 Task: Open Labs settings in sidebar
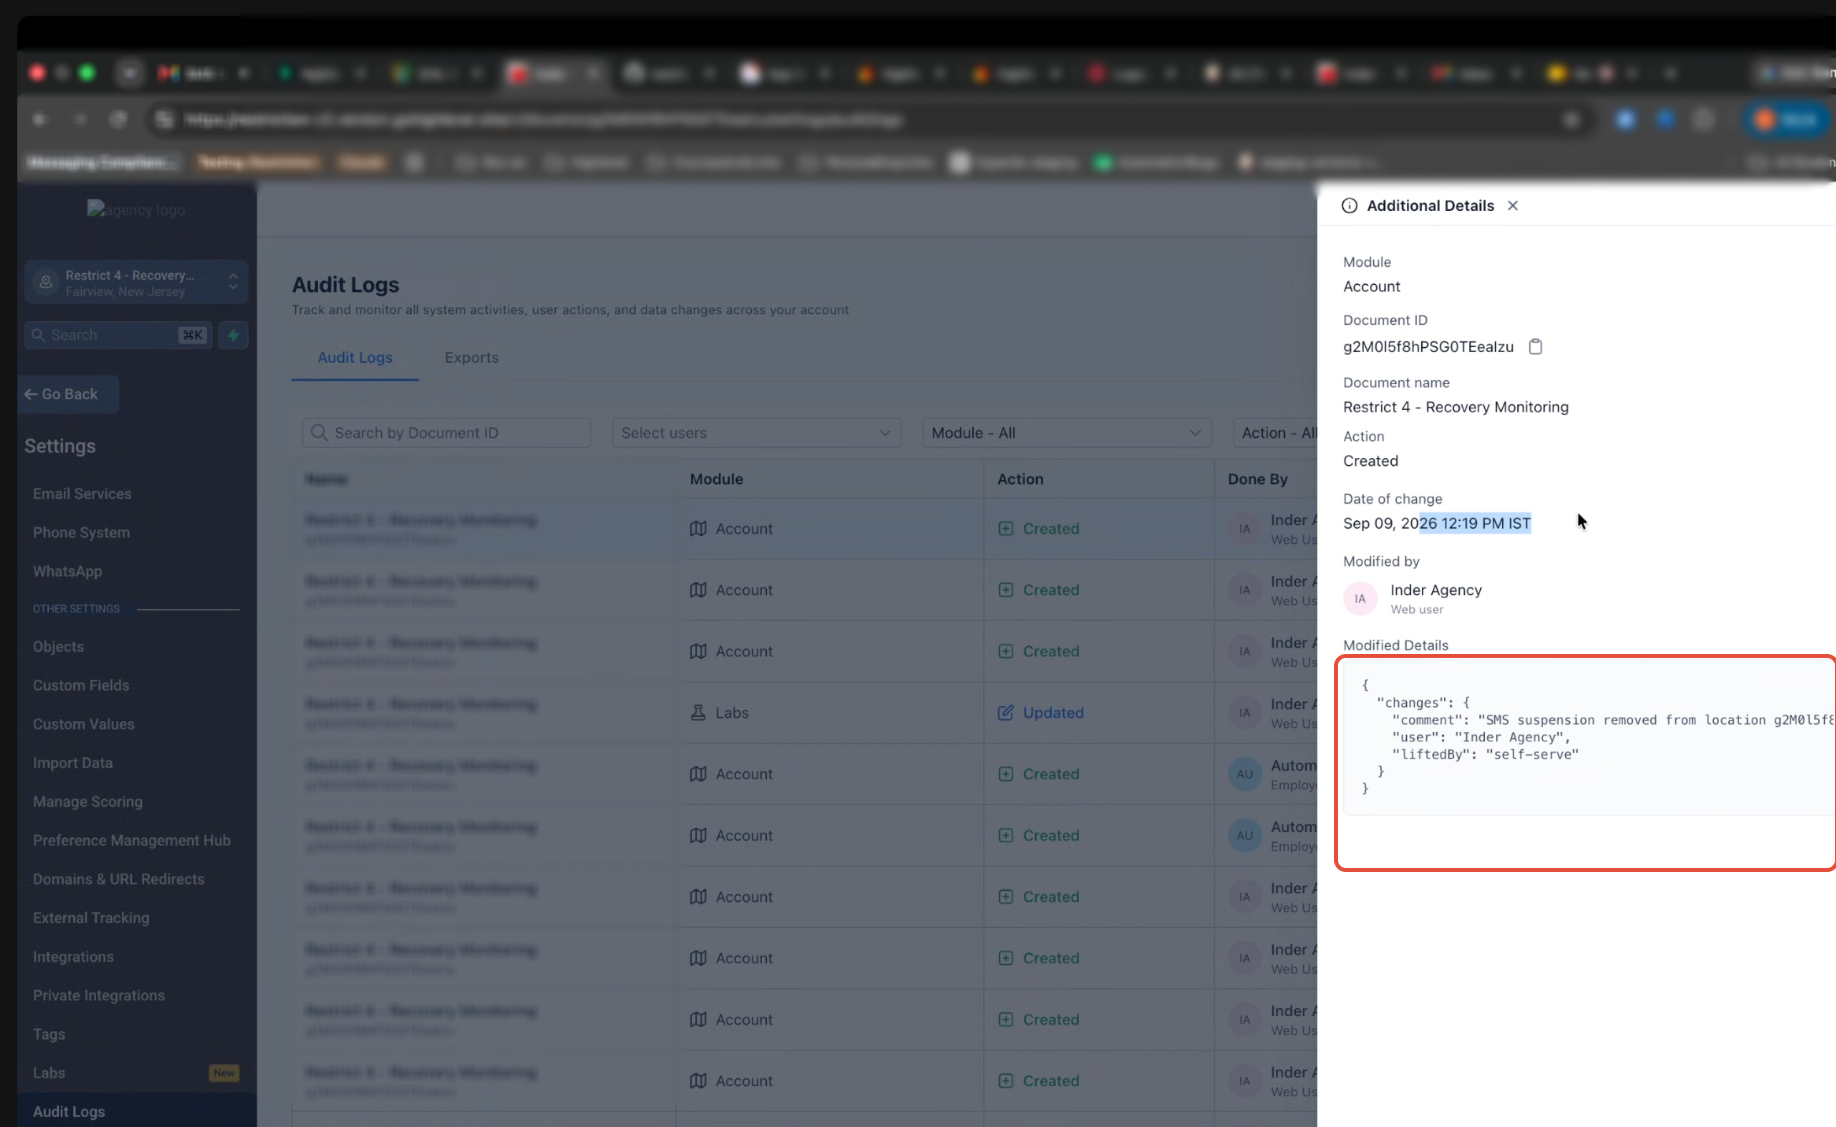pyautogui.click(x=49, y=1073)
